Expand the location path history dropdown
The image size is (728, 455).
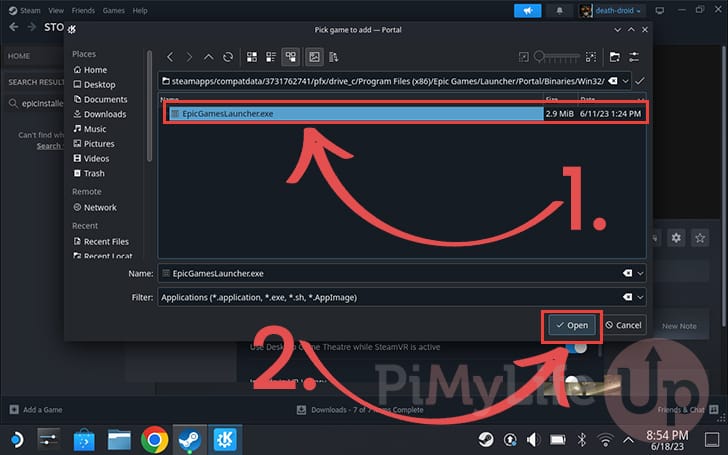625,81
